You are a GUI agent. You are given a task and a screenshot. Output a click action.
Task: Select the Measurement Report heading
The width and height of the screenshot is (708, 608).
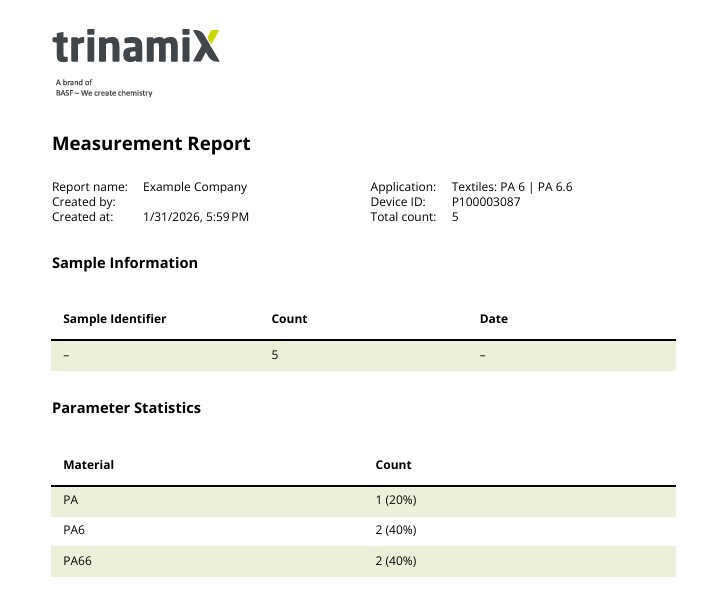[151, 144]
